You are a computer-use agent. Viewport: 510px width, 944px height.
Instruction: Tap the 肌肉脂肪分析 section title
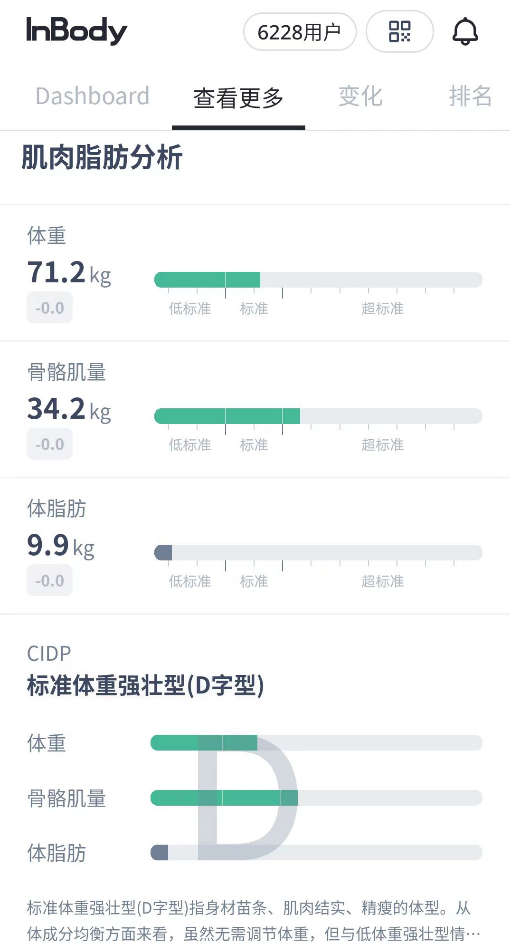102,158
